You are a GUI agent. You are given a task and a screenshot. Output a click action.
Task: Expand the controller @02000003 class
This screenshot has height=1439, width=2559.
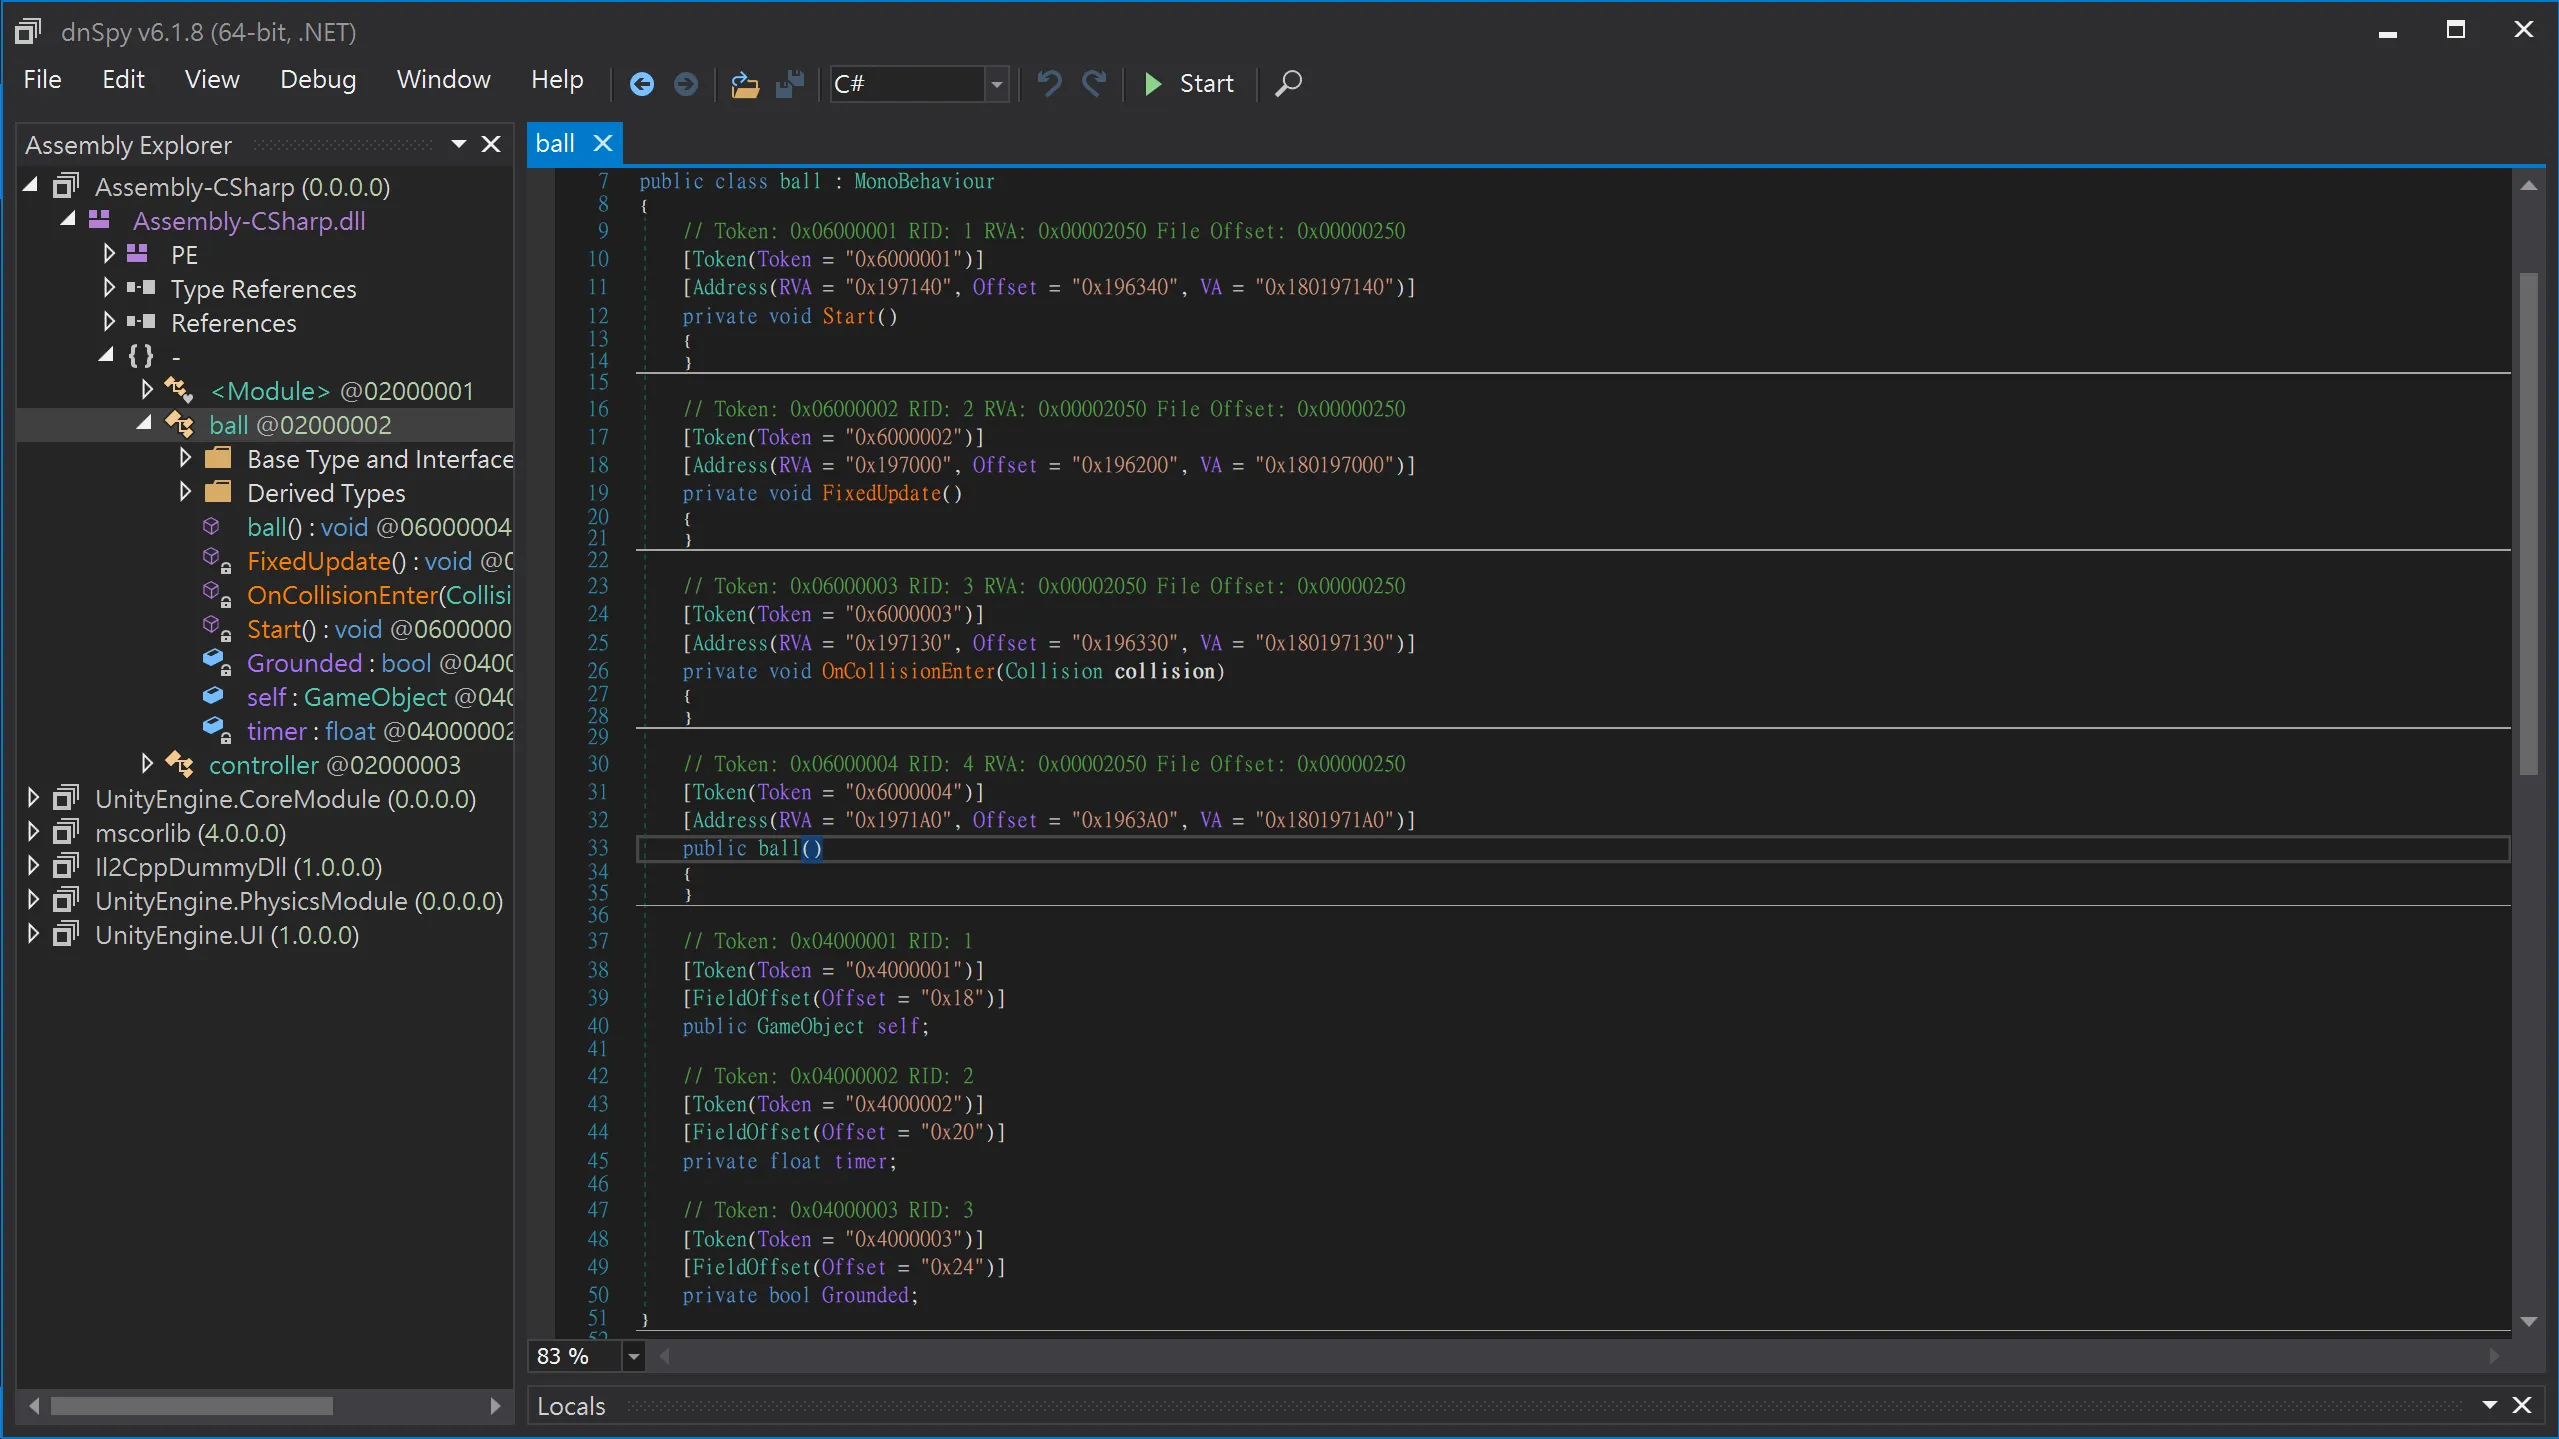[147, 764]
